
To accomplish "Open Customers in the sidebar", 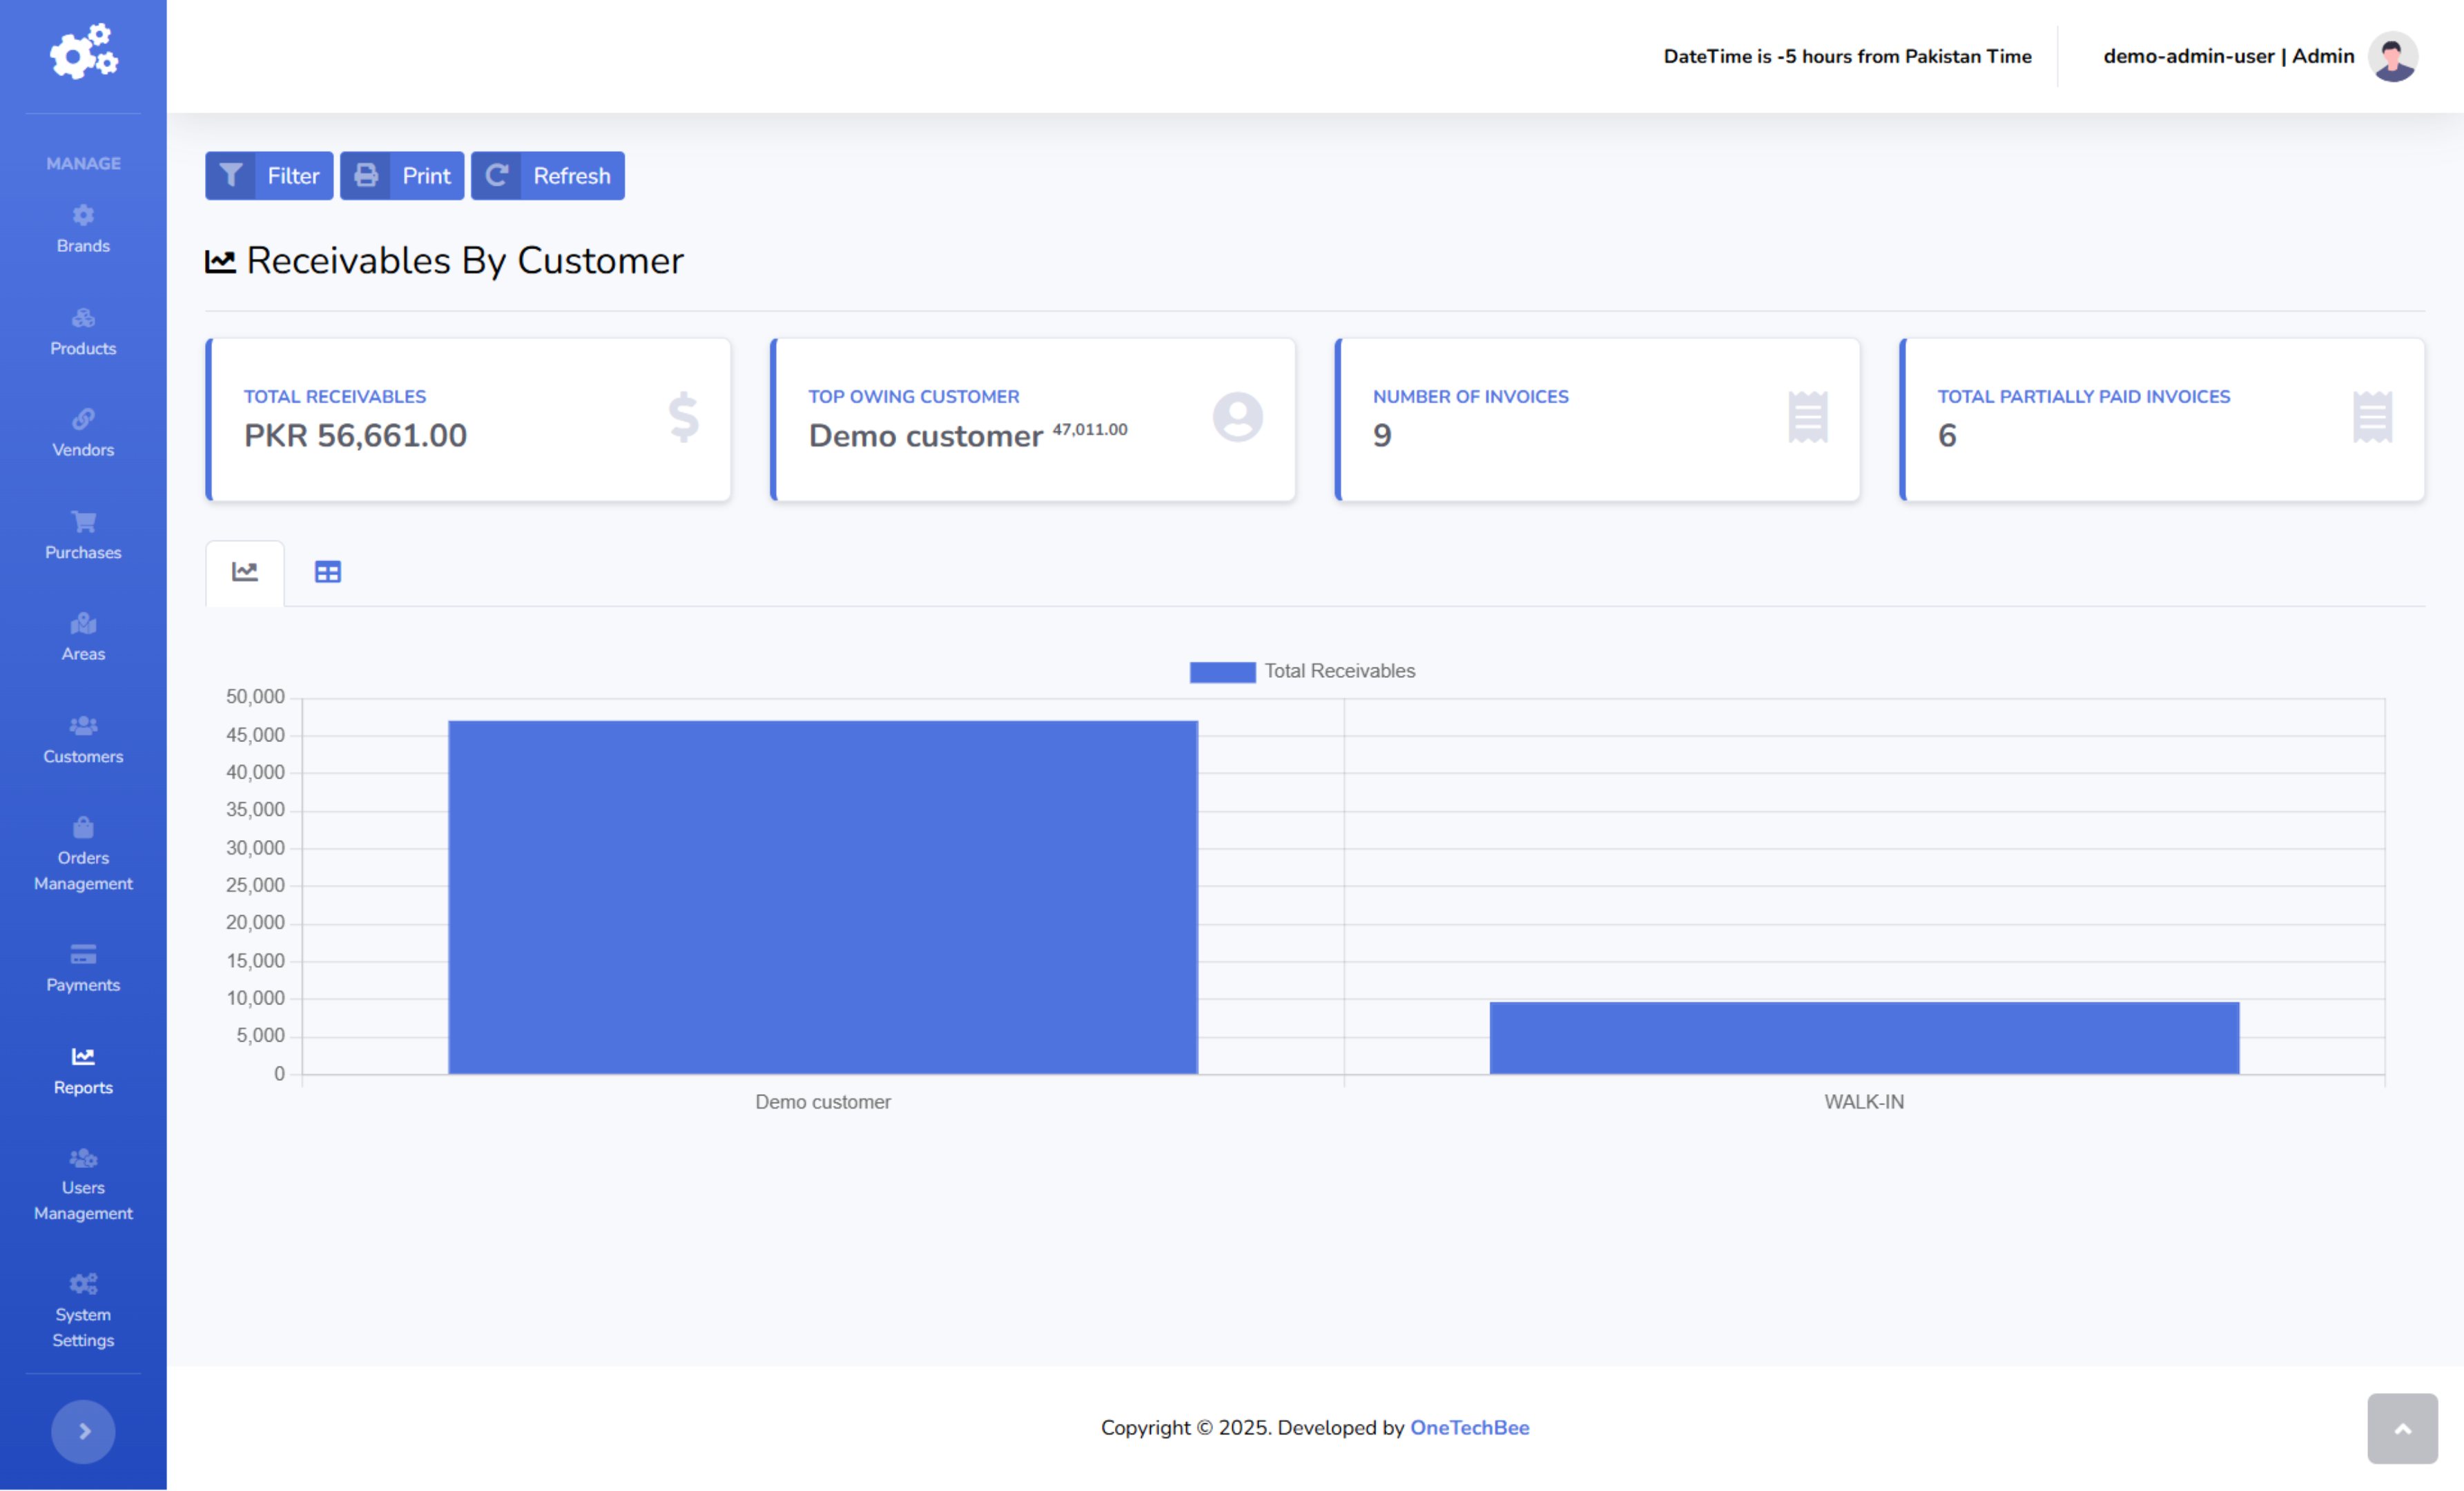I will point(83,740).
